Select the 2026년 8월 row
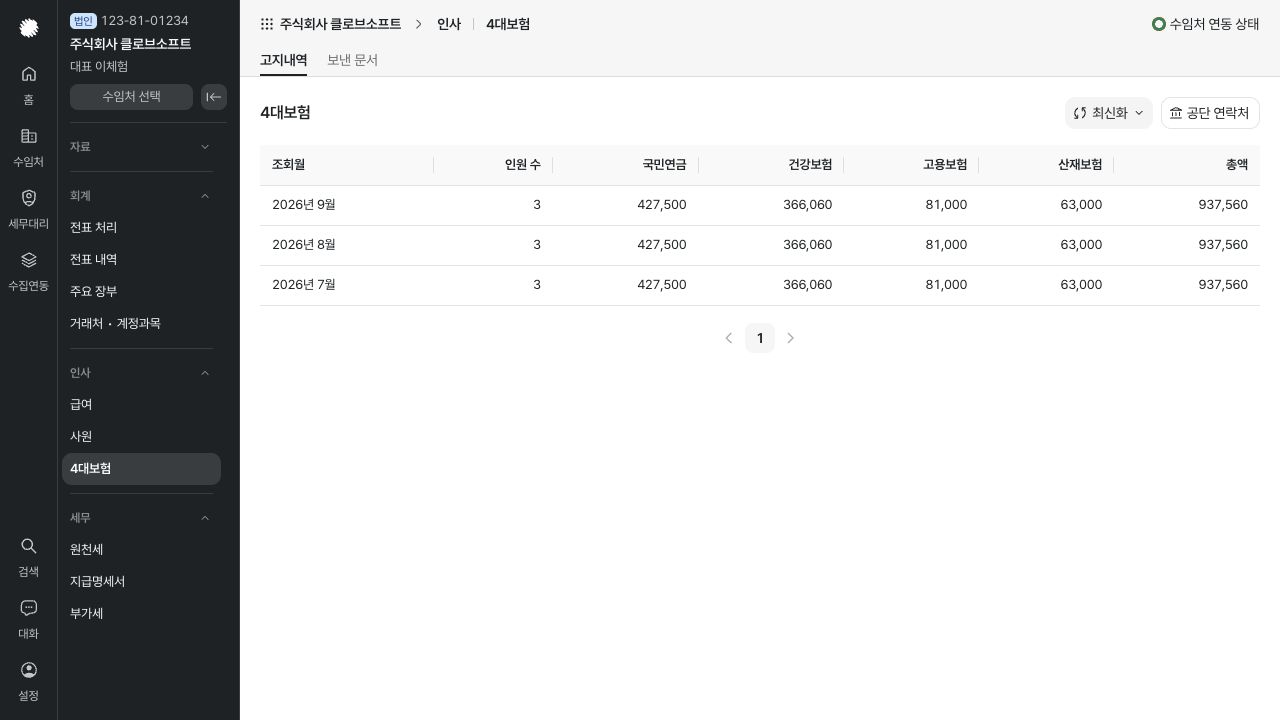 click(760, 245)
